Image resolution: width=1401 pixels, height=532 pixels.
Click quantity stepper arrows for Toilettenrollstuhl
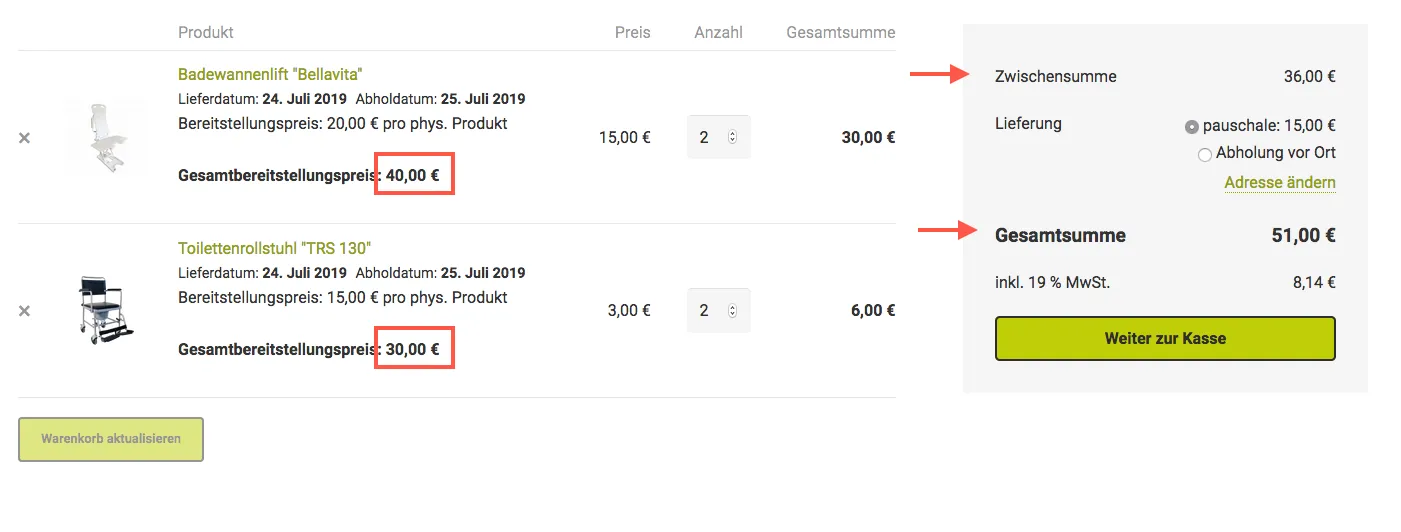click(x=732, y=310)
